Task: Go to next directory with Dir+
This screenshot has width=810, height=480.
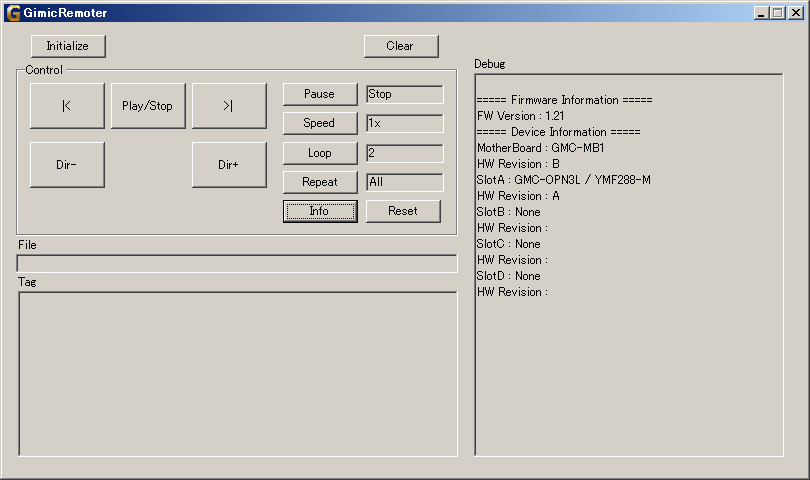Action: (229, 165)
